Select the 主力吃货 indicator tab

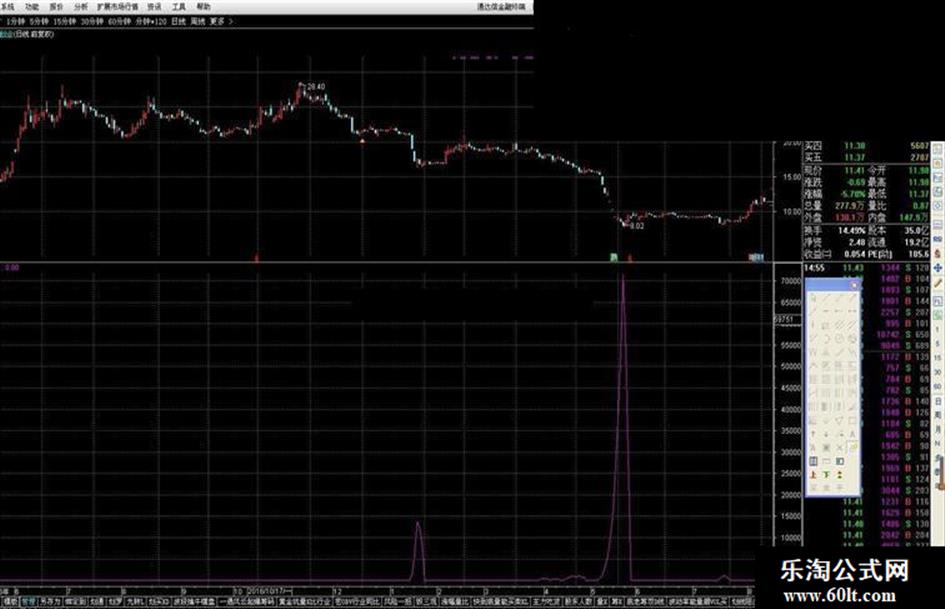(x=545, y=602)
